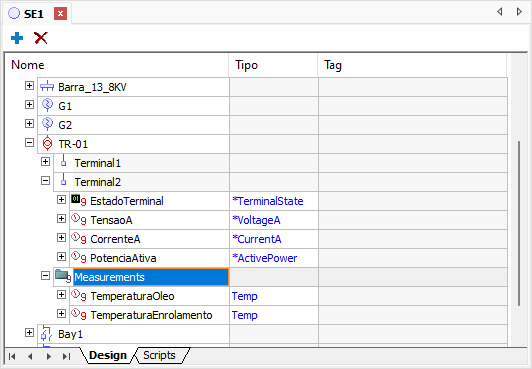The height and width of the screenshot is (369, 532).
Task: Click the Tipo column header
Action: (x=273, y=65)
